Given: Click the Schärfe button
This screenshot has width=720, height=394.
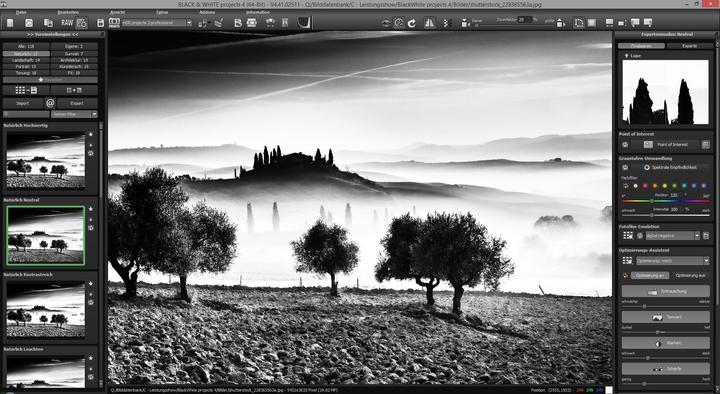Looking at the screenshot, I should (x=666, y=368).
